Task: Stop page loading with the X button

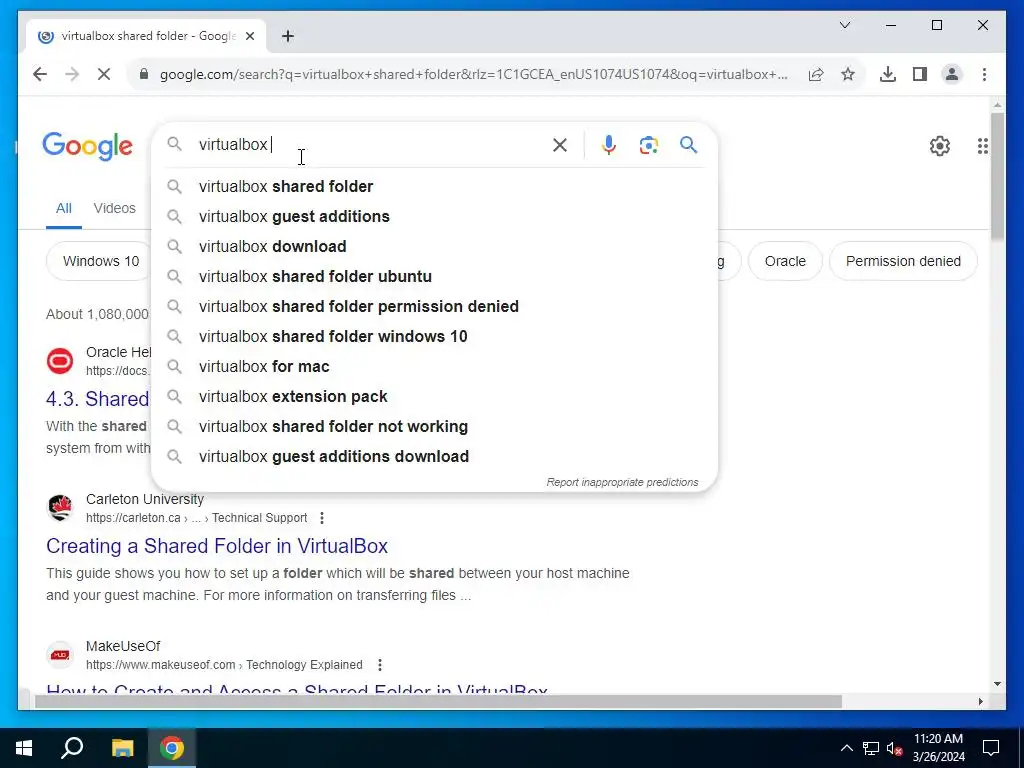Action: point(104,74)
